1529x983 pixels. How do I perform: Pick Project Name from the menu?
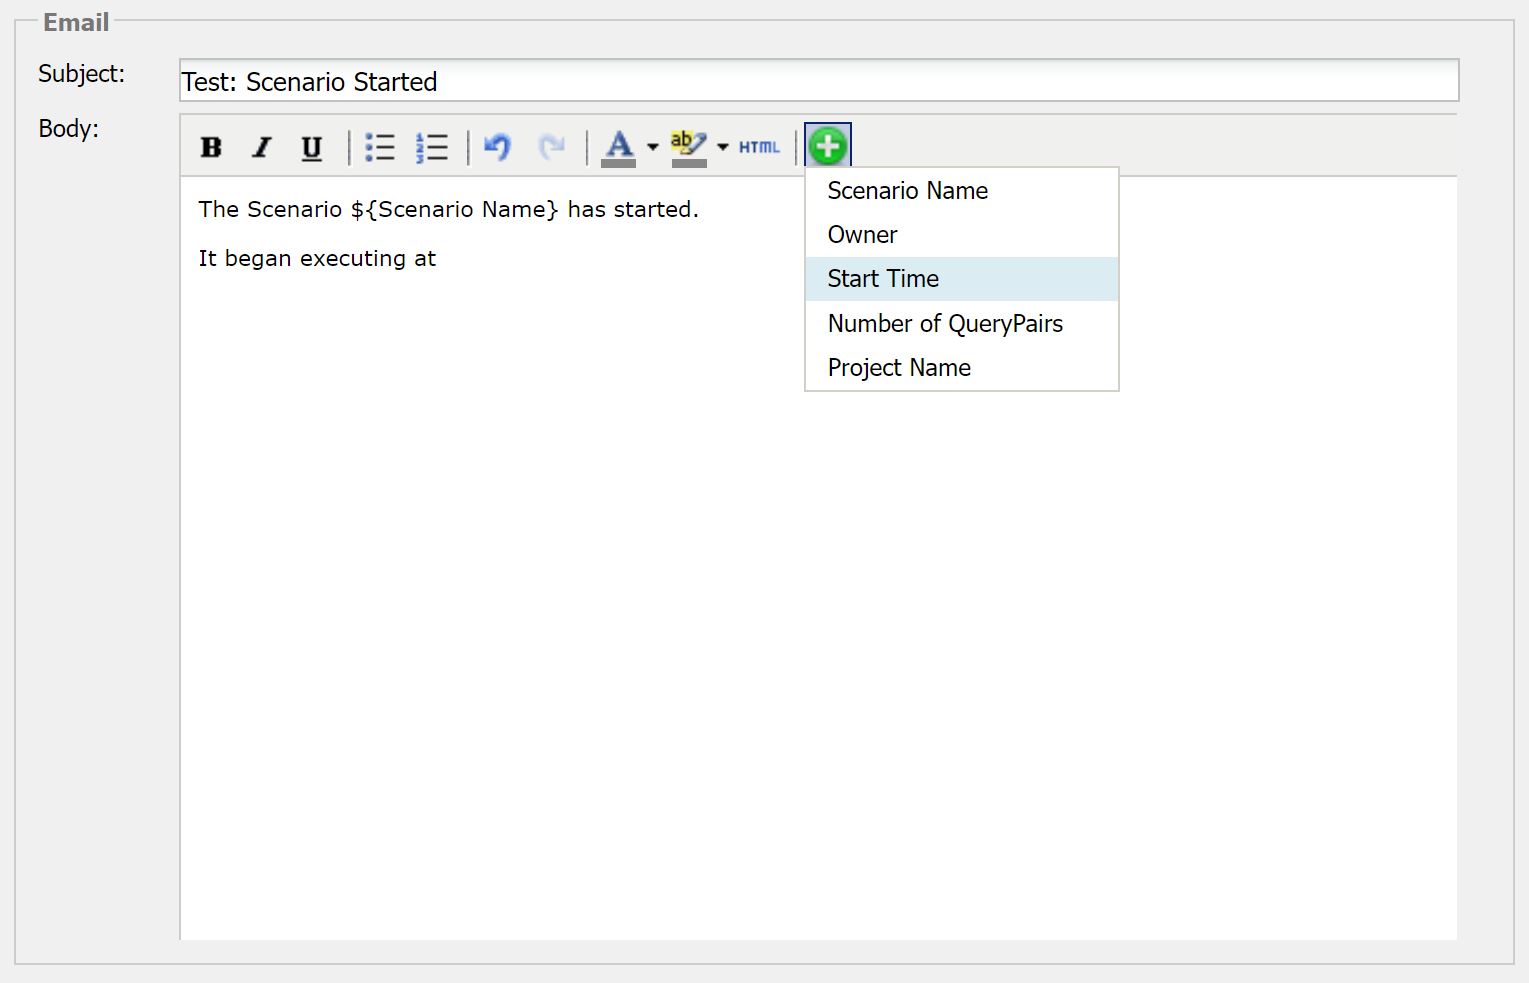pyautogui.click(x=962, y=367)
